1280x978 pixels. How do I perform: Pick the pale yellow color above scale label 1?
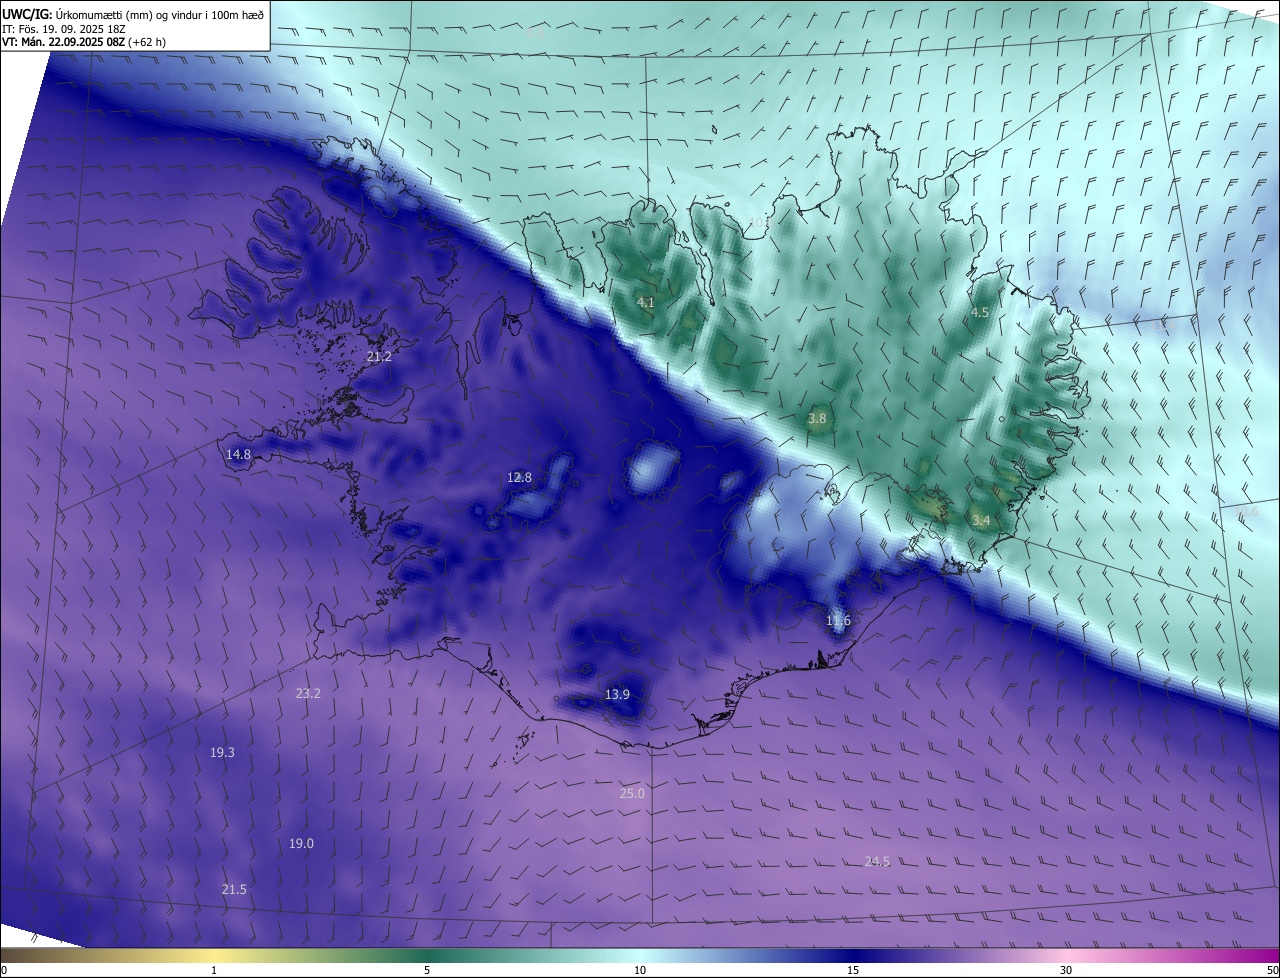click(x=214, y=956)
